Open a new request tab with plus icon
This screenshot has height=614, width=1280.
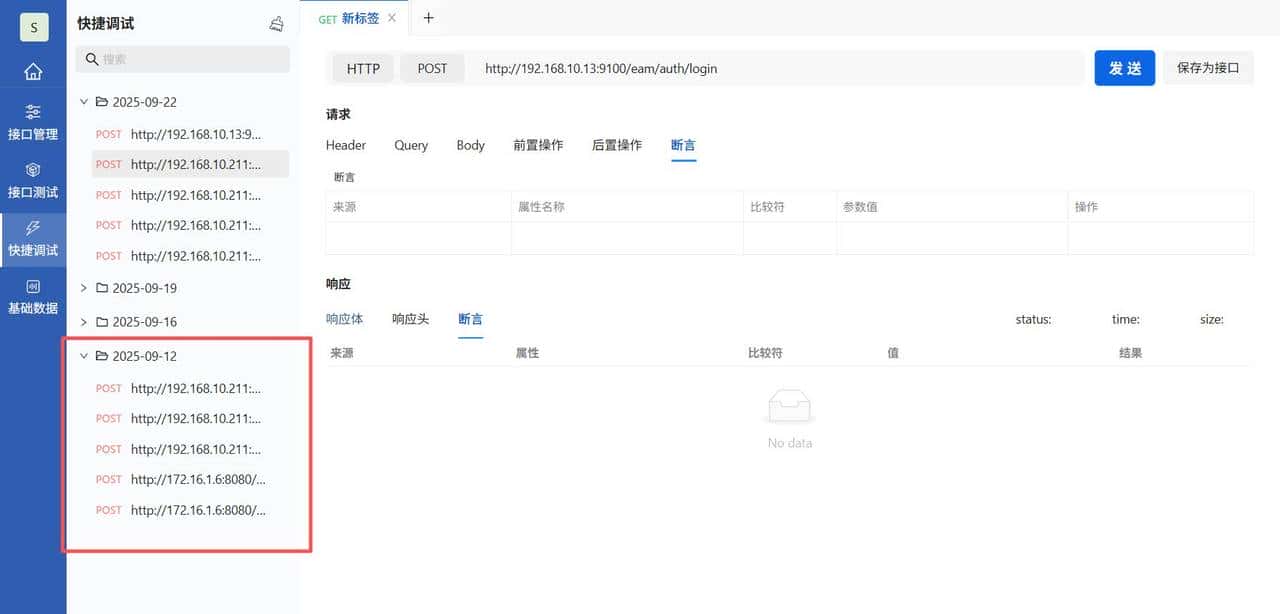(x=428, y=17)
